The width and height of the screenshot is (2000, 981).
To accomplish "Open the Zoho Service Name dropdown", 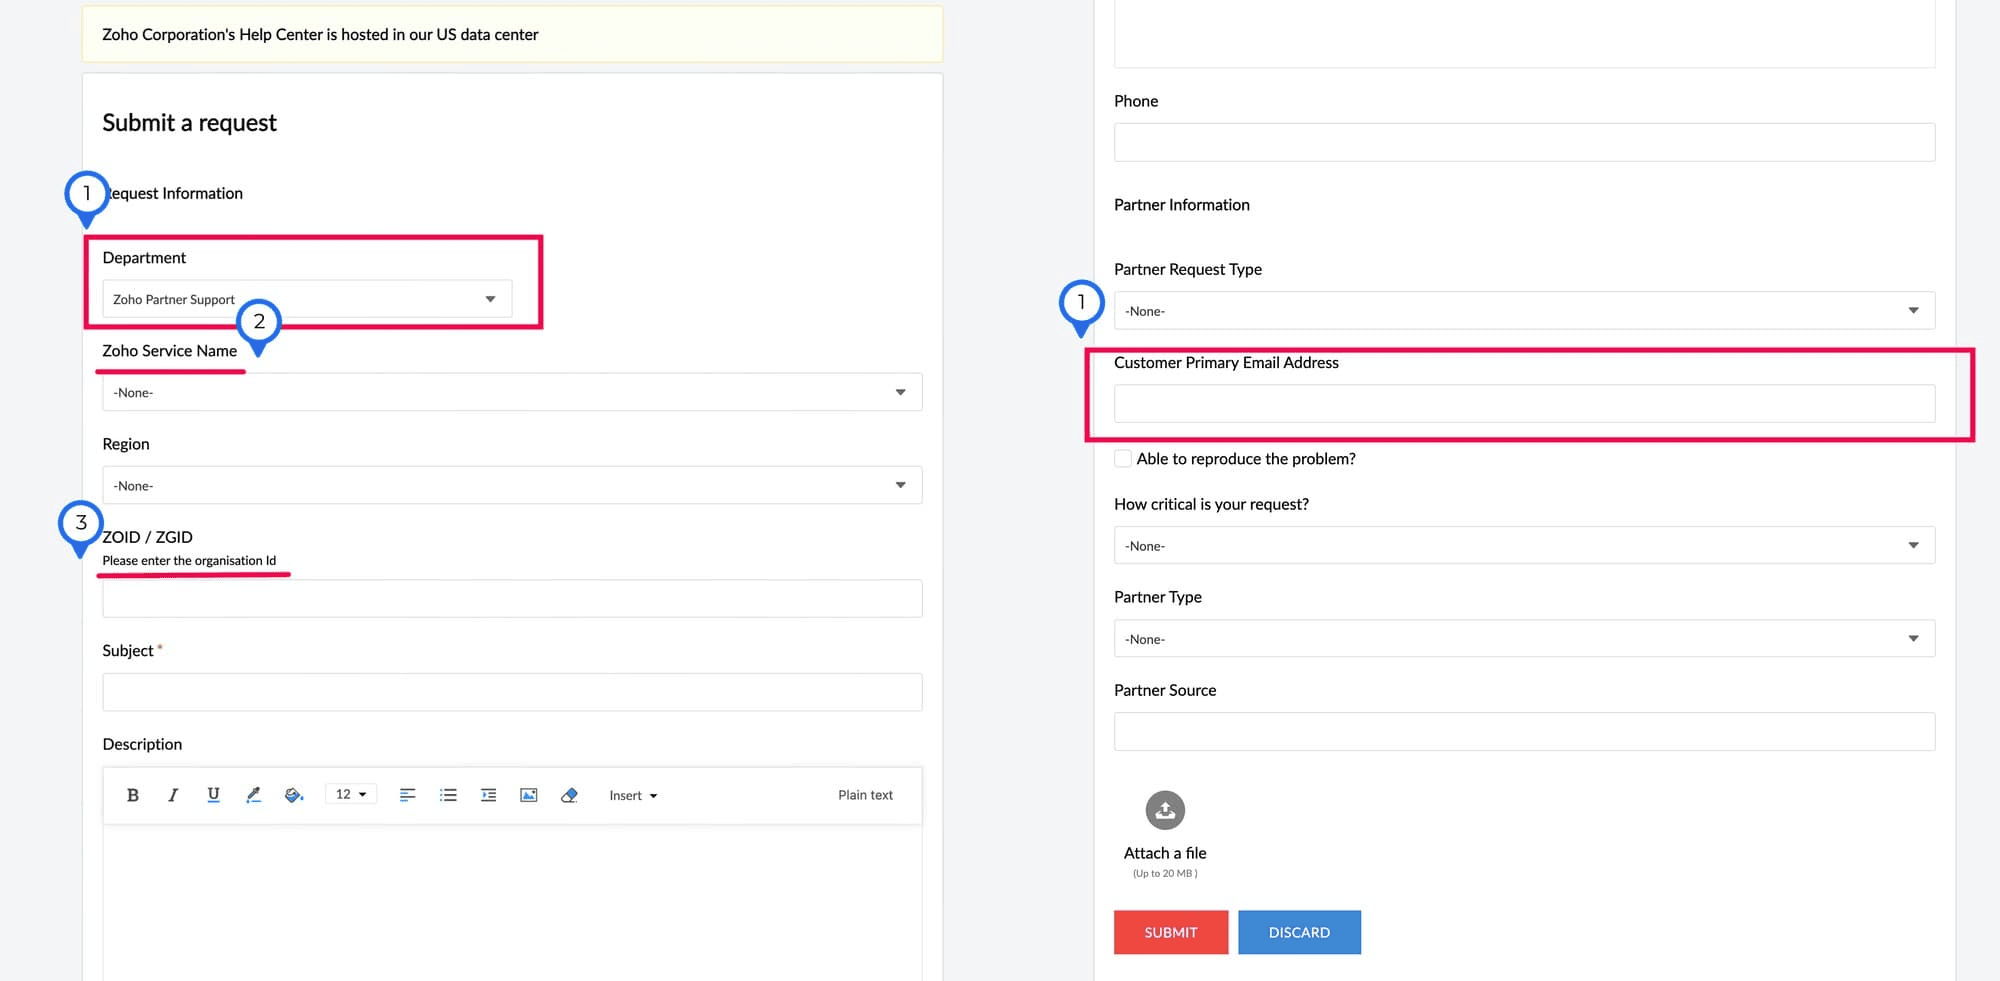I will (x=512, y=392).
